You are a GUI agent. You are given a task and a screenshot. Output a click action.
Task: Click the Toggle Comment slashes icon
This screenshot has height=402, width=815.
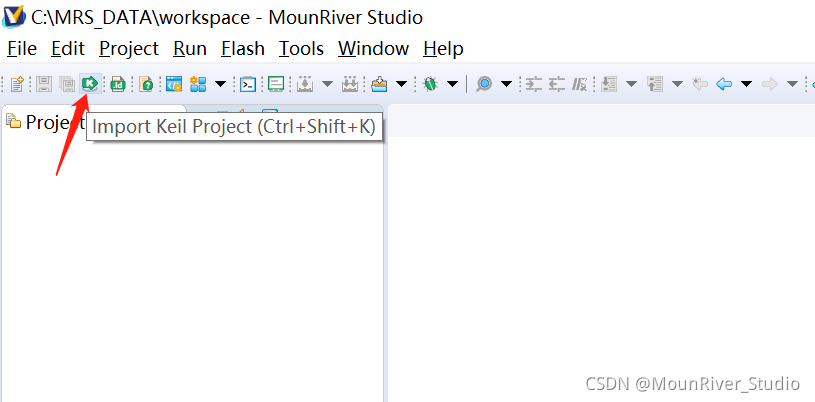tap(580, 84)
